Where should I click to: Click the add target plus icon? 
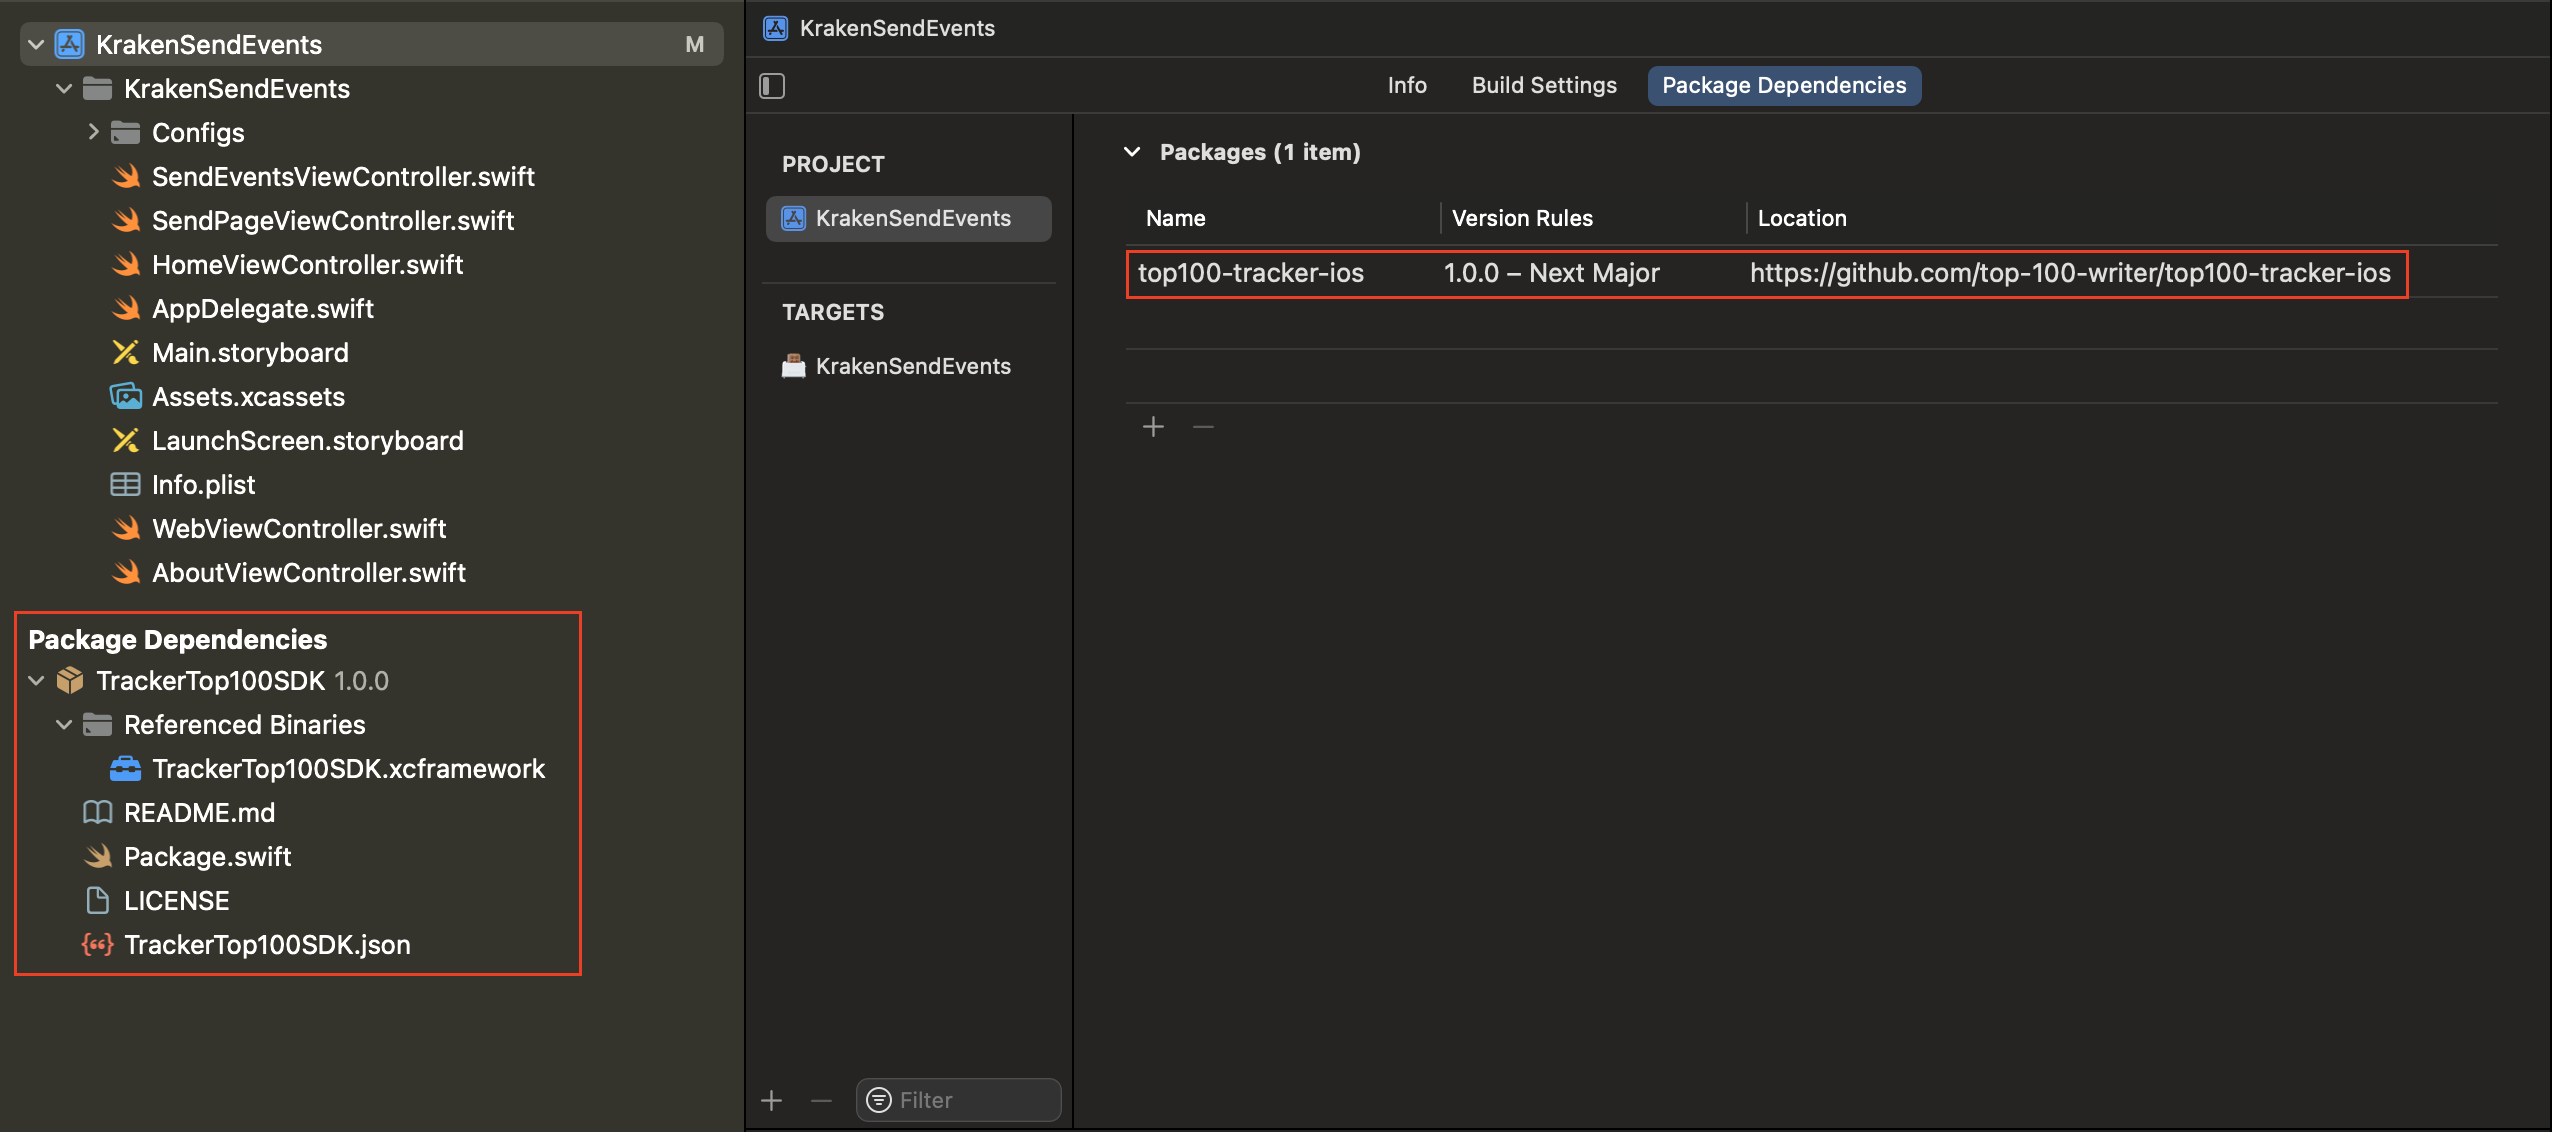[x=771, y=1101]
